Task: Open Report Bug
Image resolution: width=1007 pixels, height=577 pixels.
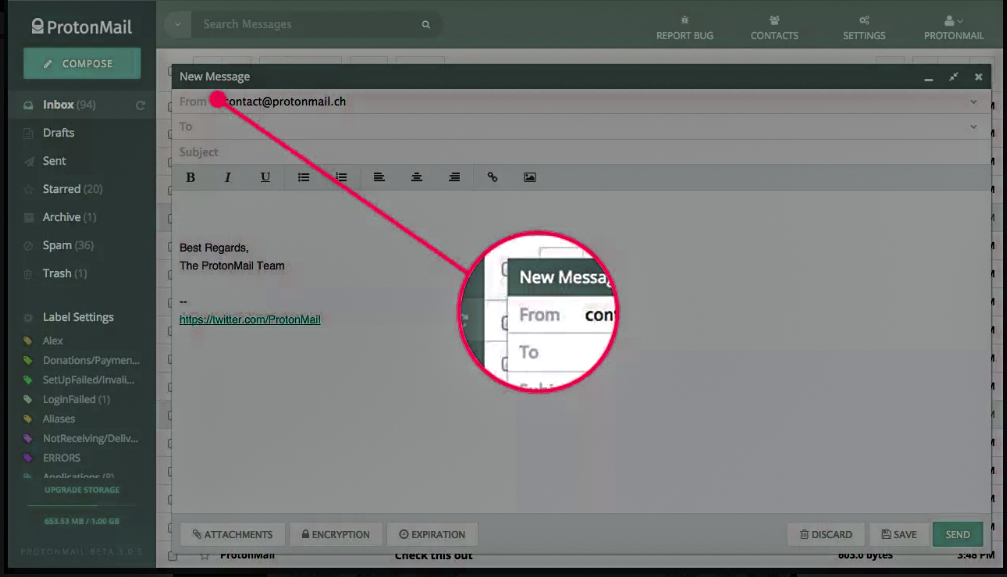Action: pyautogui.click(x=685, y=28)
